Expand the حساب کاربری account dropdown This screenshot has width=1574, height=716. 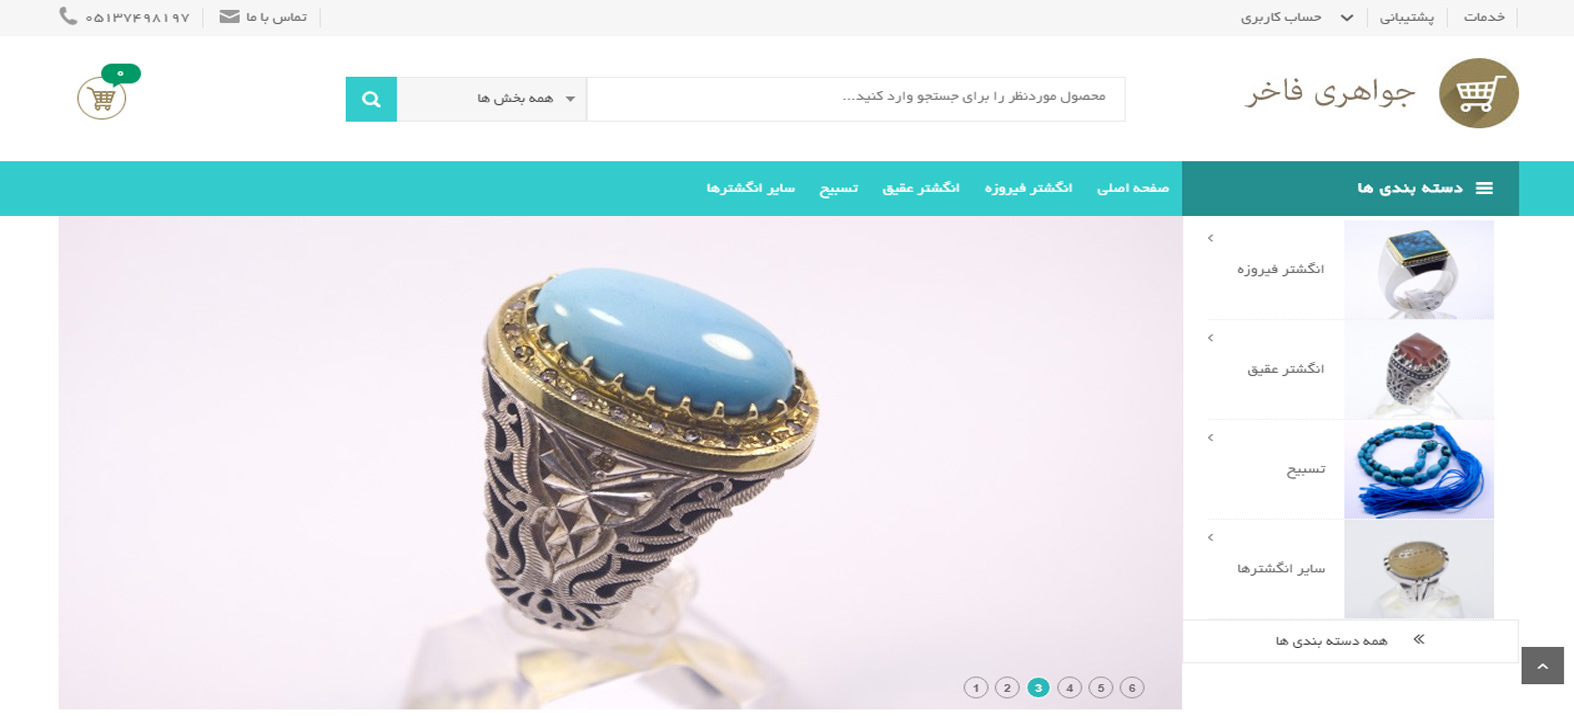click(1297, 17)
